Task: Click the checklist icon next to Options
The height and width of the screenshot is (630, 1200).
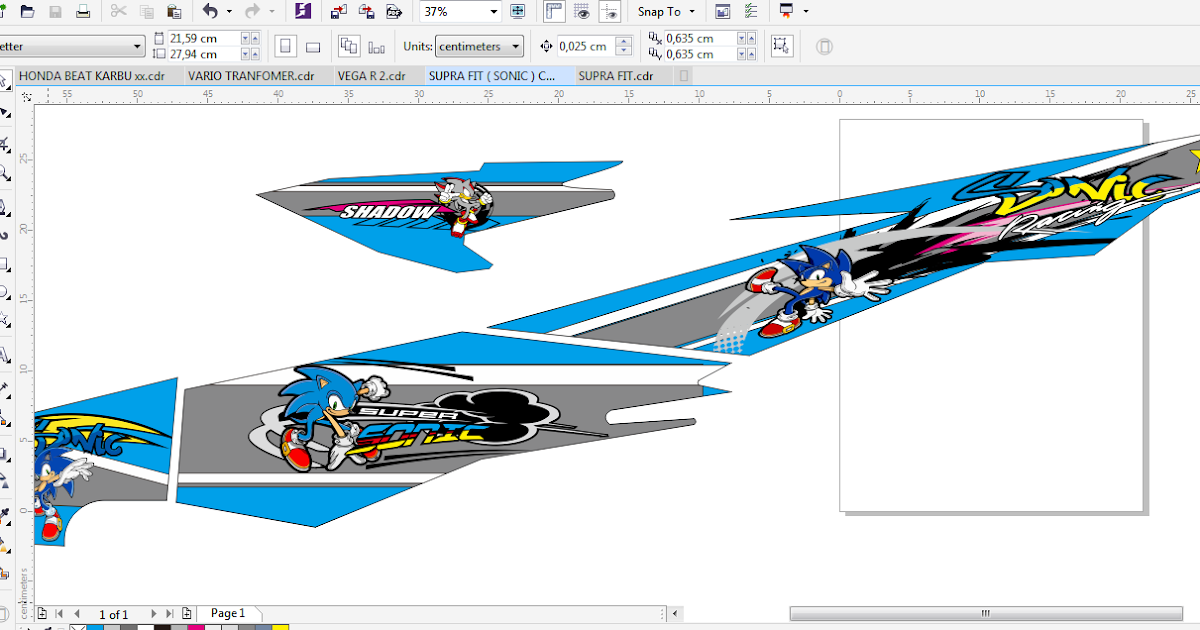Action: [751, 12]
